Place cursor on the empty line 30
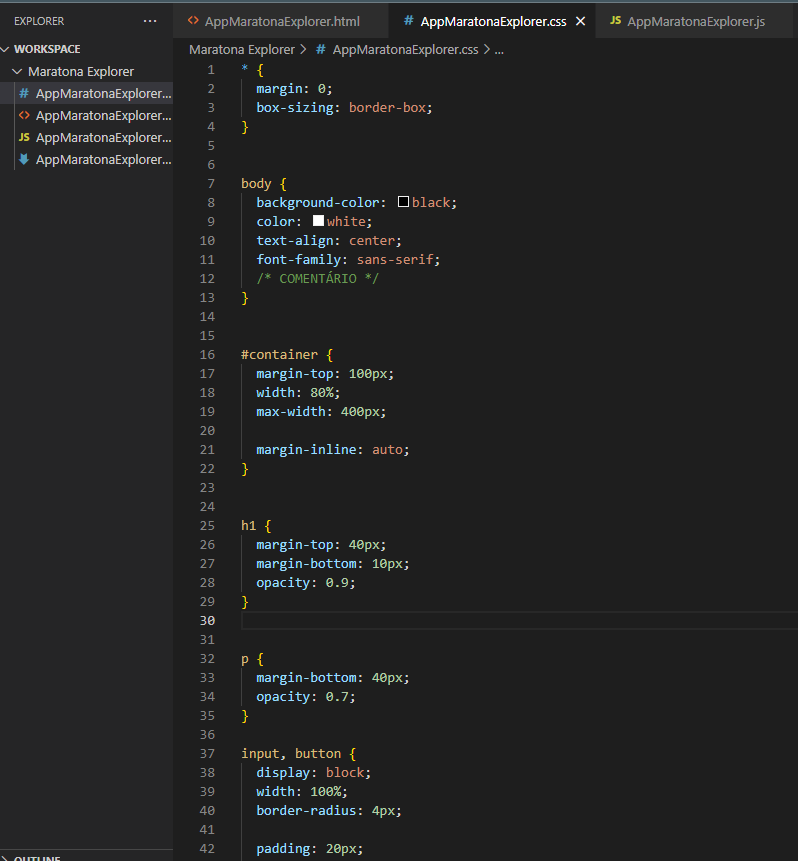Image resolution: width=798 pixels, height=861 pixels. (300, 620)
